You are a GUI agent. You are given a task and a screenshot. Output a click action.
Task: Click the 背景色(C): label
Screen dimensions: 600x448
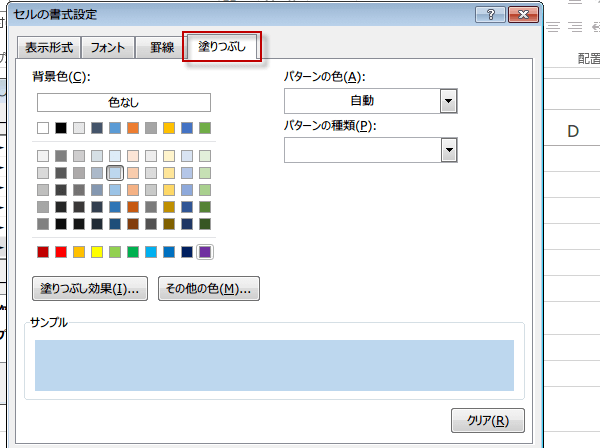(x=61, y=77)
